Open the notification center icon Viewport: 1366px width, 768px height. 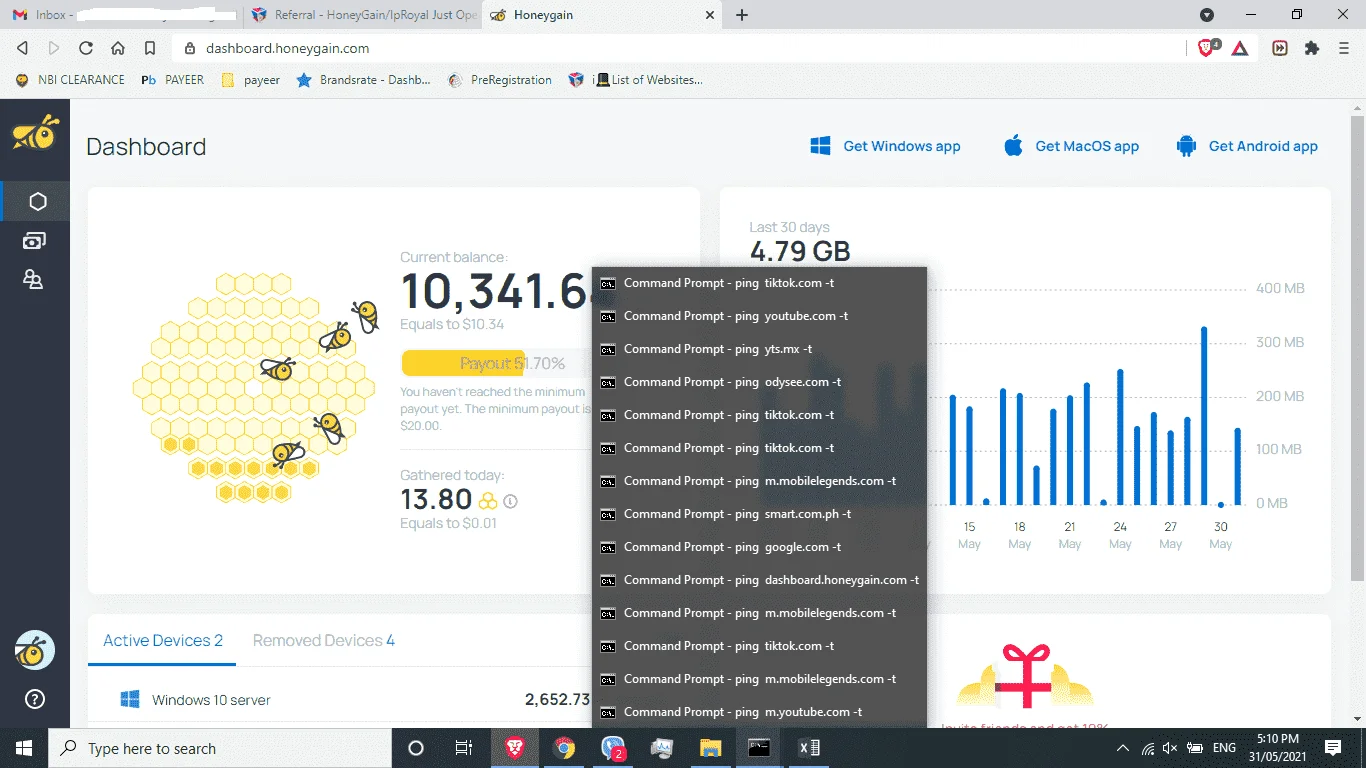pyautogui.click(x=1333, y=748)
